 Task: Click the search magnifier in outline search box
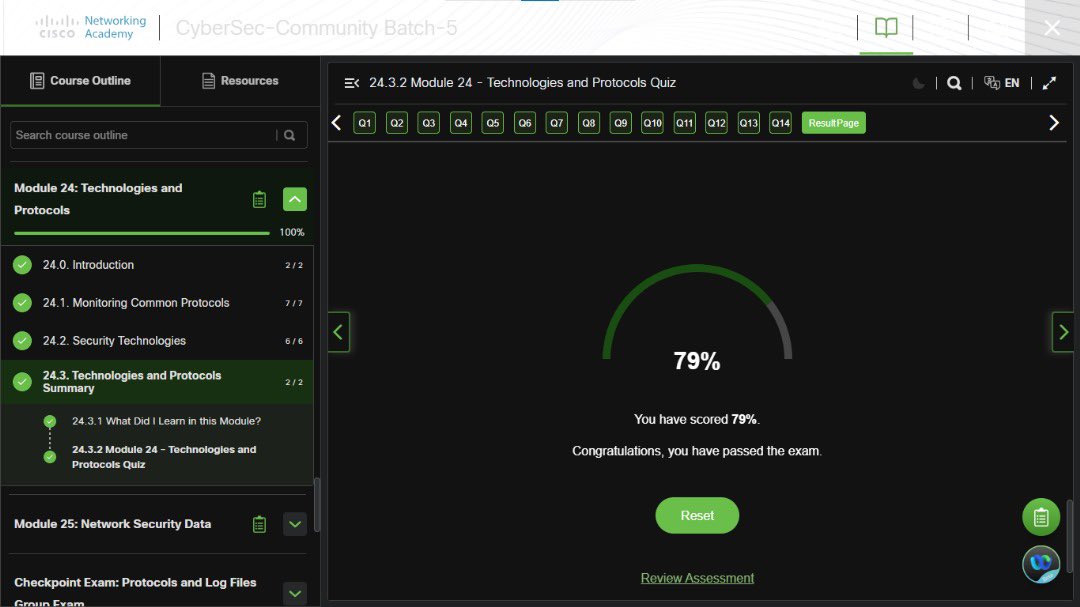(x=290, y=135)
